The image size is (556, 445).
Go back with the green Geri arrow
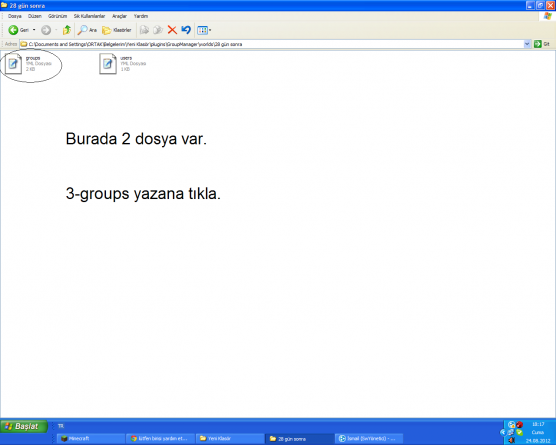tap(18, 30)
